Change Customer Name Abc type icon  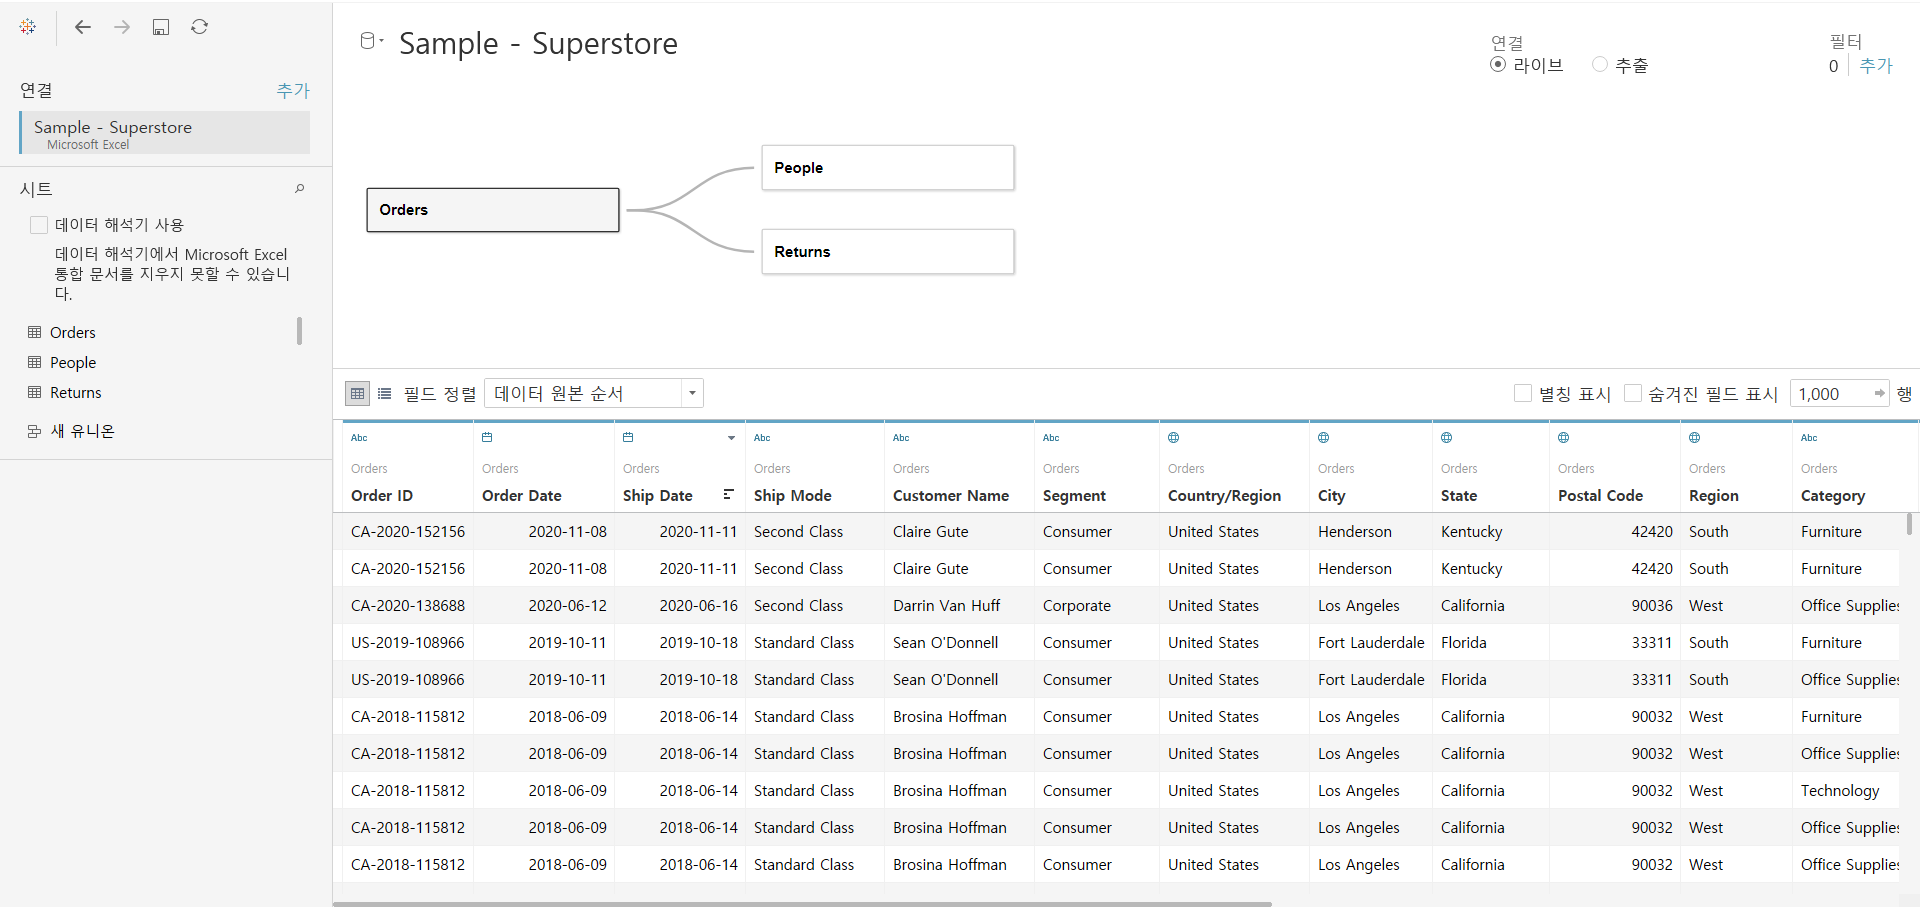901,437
